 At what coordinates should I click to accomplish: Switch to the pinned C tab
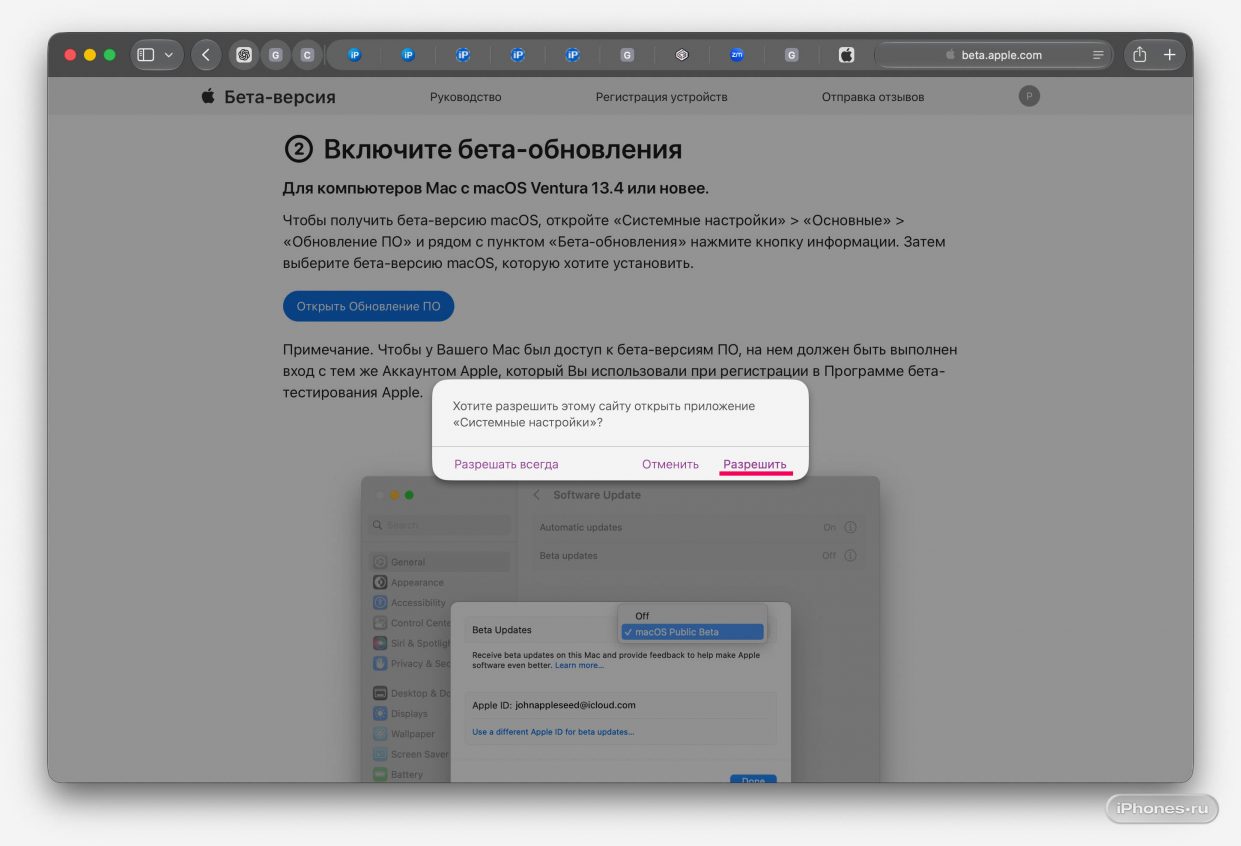coord(307,55)
